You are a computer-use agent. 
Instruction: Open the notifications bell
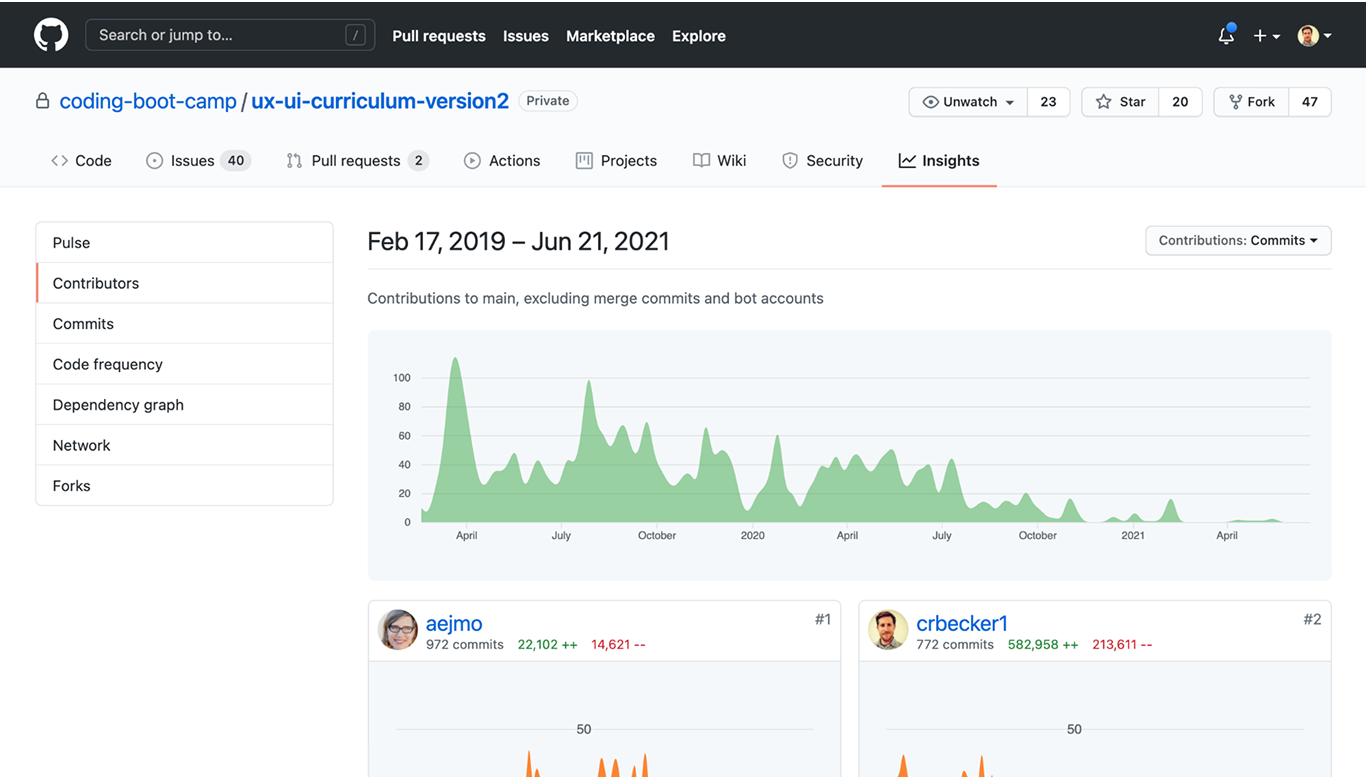[x=1226, y=35]
